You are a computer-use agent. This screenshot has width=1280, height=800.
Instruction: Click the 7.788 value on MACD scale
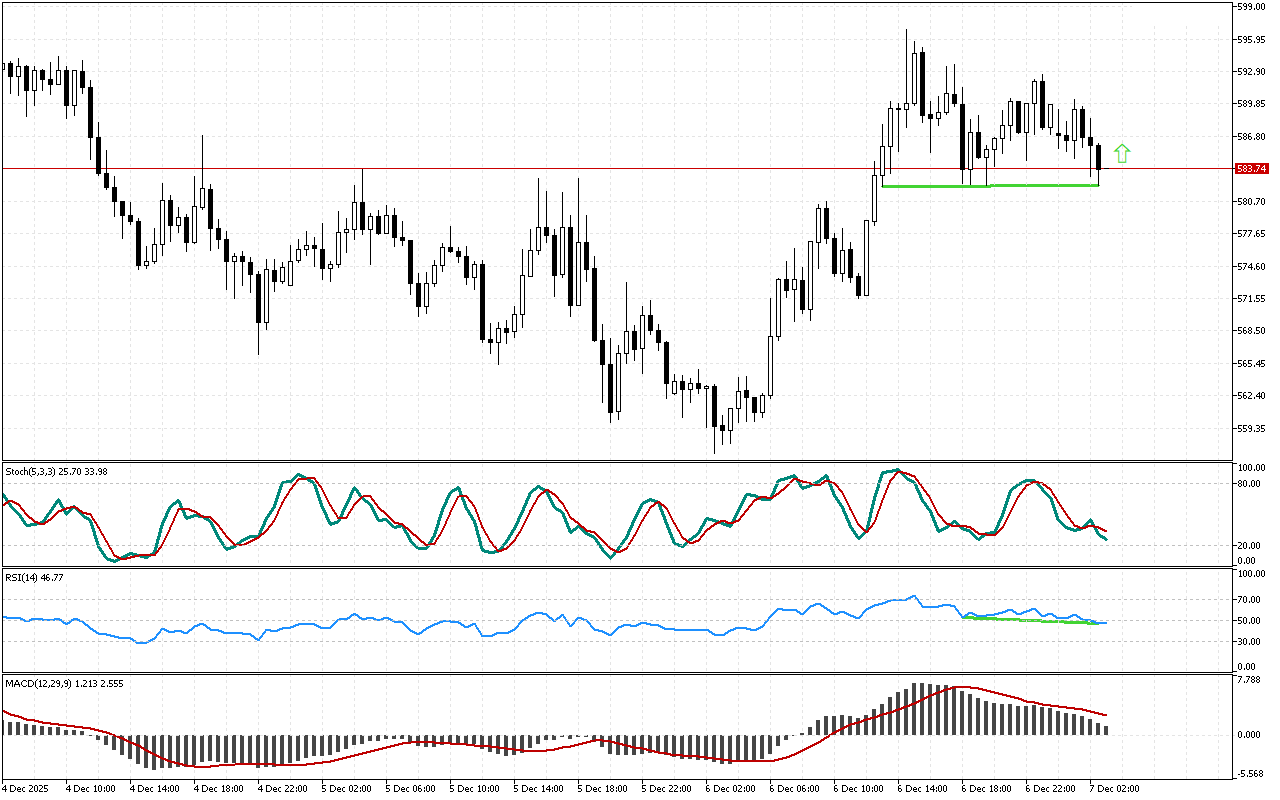click(1250, 680)
